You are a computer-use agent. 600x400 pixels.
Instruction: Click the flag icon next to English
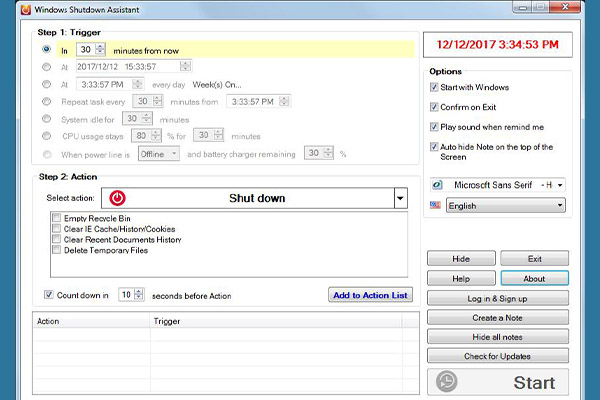coord(435,205)
